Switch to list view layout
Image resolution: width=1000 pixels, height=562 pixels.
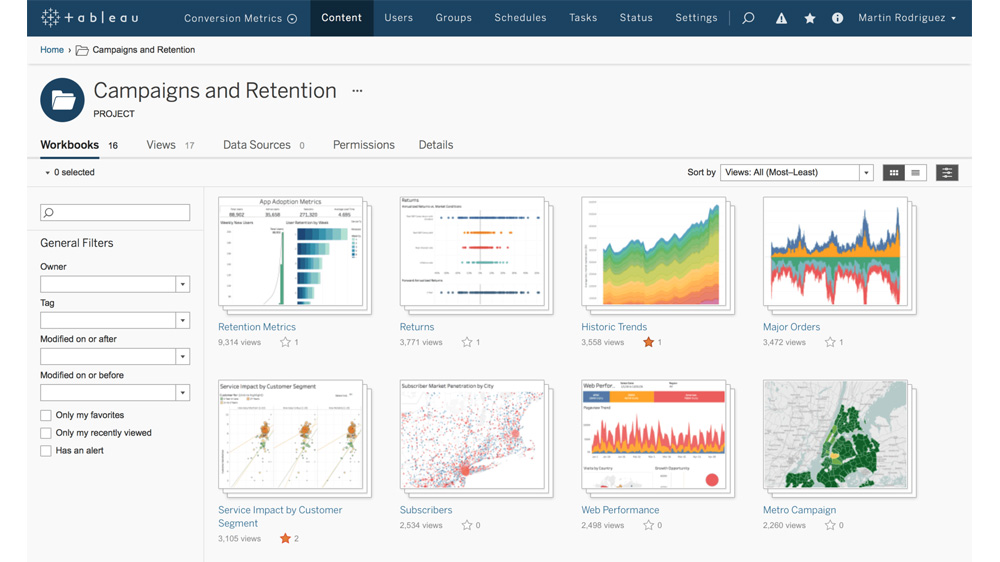tap(915, 173)
